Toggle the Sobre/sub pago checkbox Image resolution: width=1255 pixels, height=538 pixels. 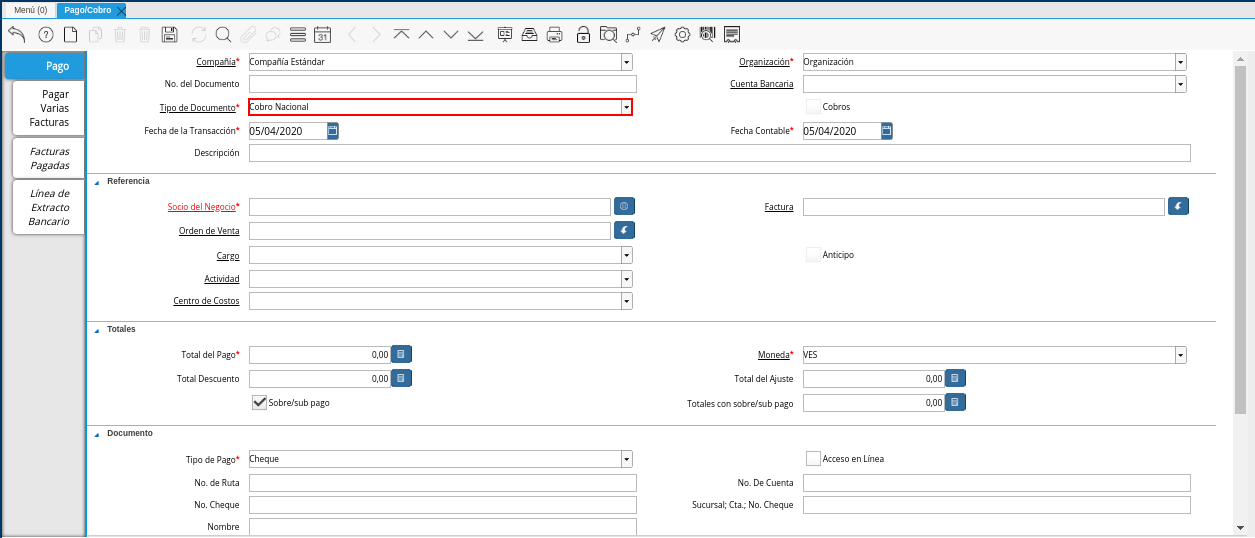pyautogui.click(x=259, y=403)
